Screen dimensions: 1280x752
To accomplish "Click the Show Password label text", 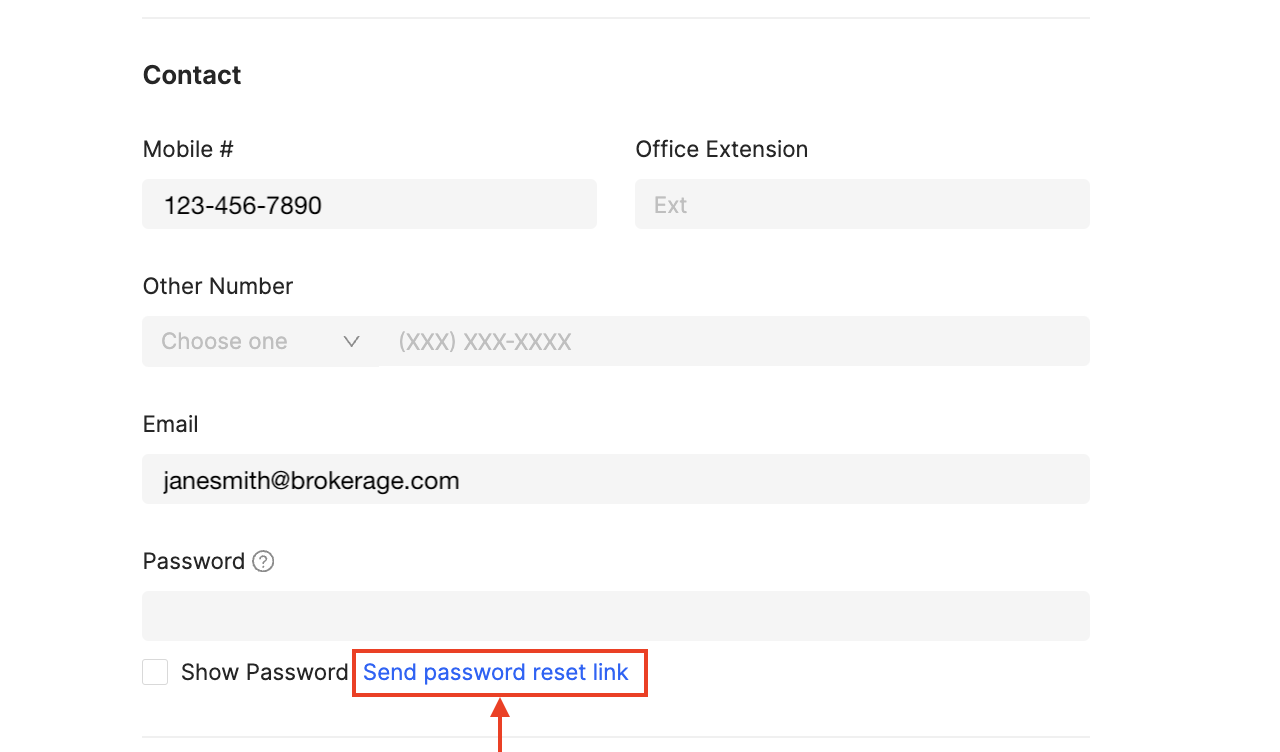I will click(264, 672).
